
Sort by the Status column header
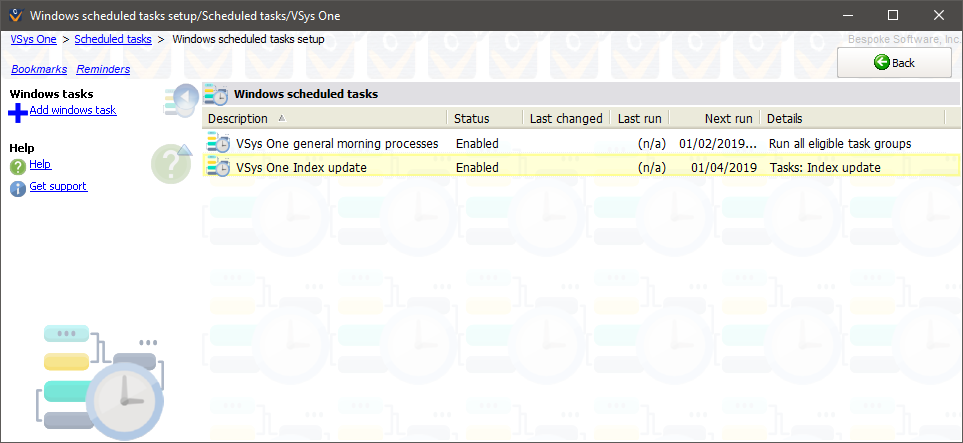472,119
